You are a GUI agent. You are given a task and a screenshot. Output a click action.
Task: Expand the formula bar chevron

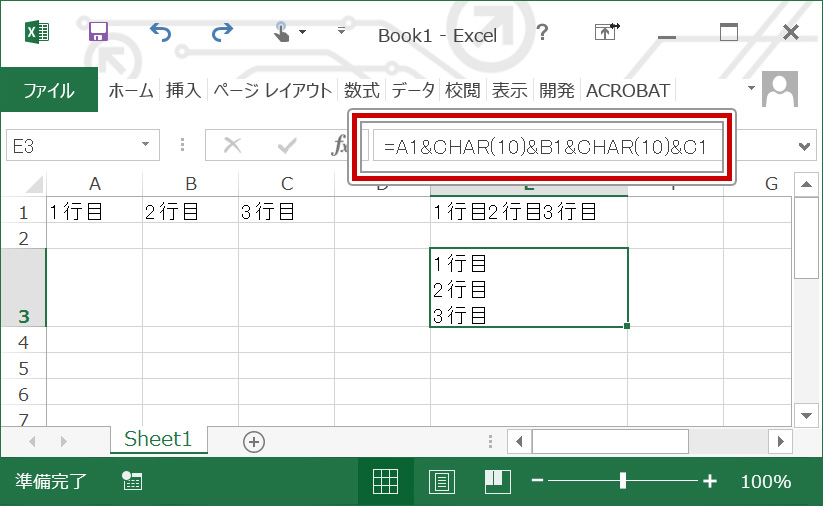point(804,146)
